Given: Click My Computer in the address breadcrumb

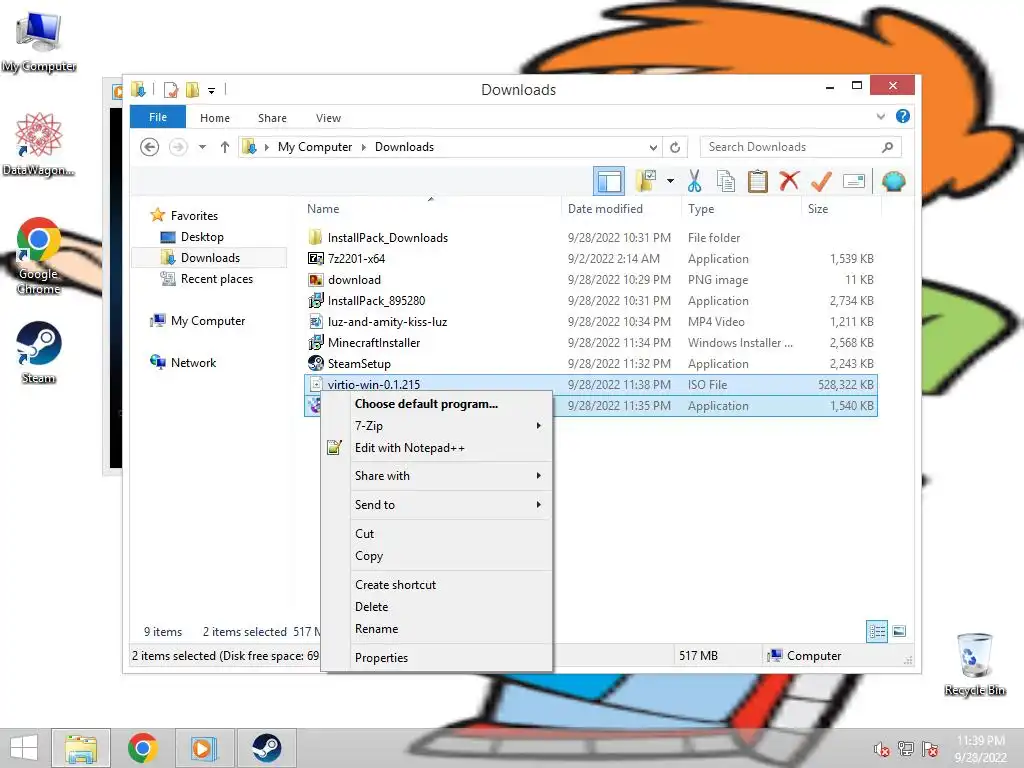Looking at the screenshot, I should tap(315, 147).
